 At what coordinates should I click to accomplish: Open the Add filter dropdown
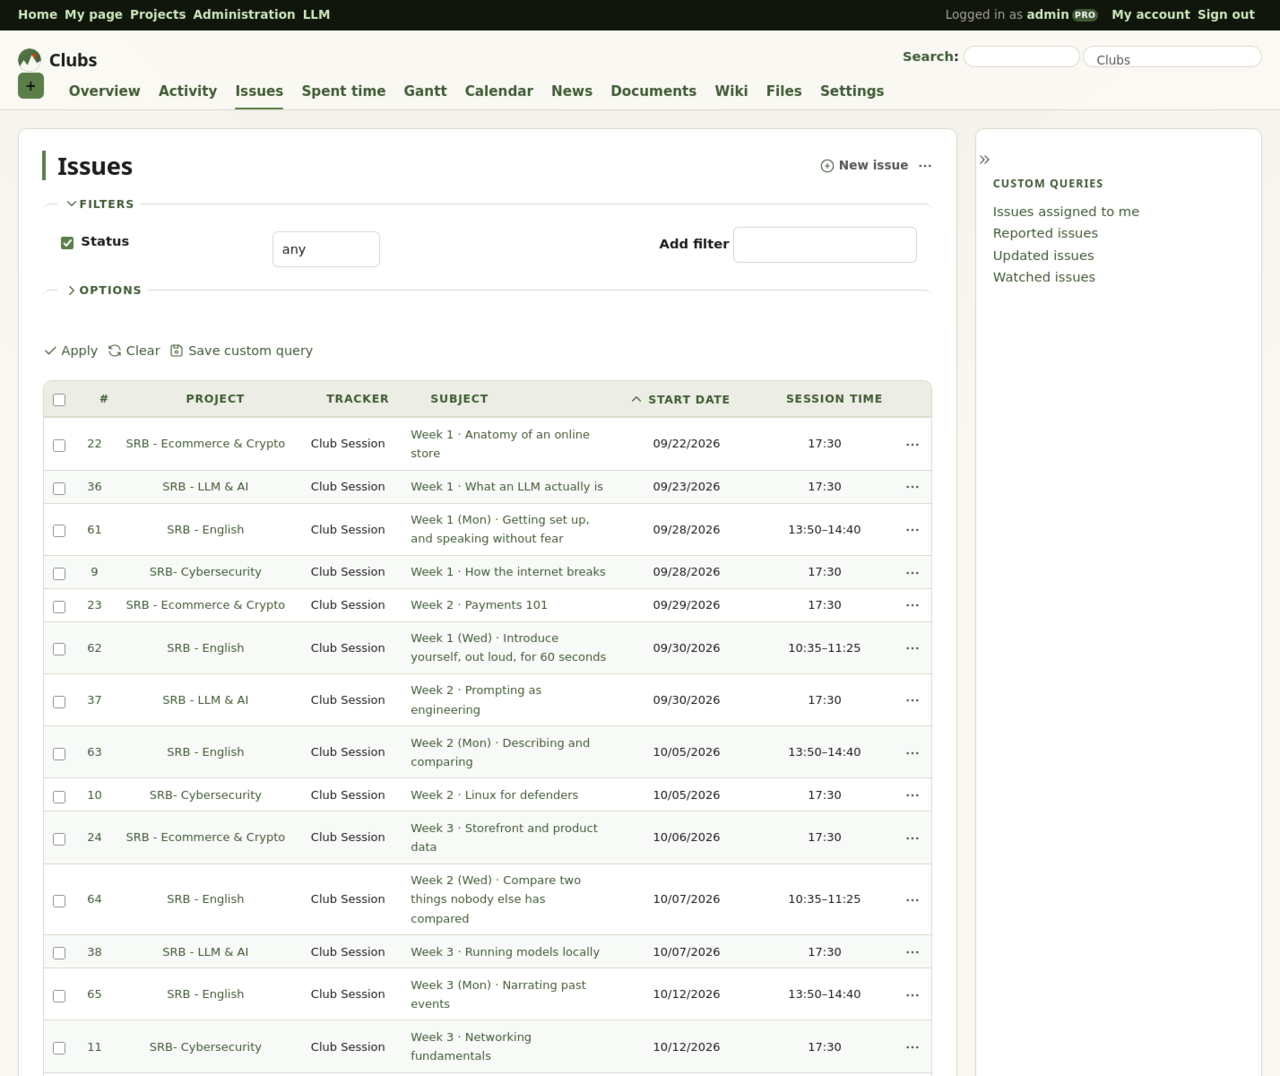tap(825, 245)
